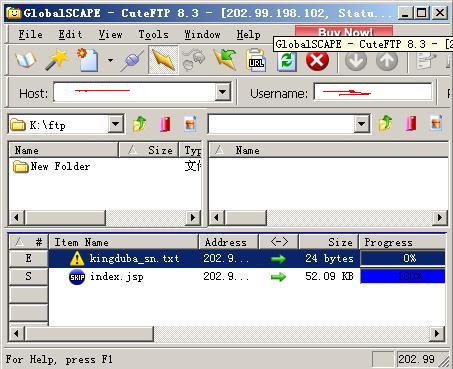Open the New dropdown arrow beside new file
This screenshot has height=369, width=453.
coord(110,60)
